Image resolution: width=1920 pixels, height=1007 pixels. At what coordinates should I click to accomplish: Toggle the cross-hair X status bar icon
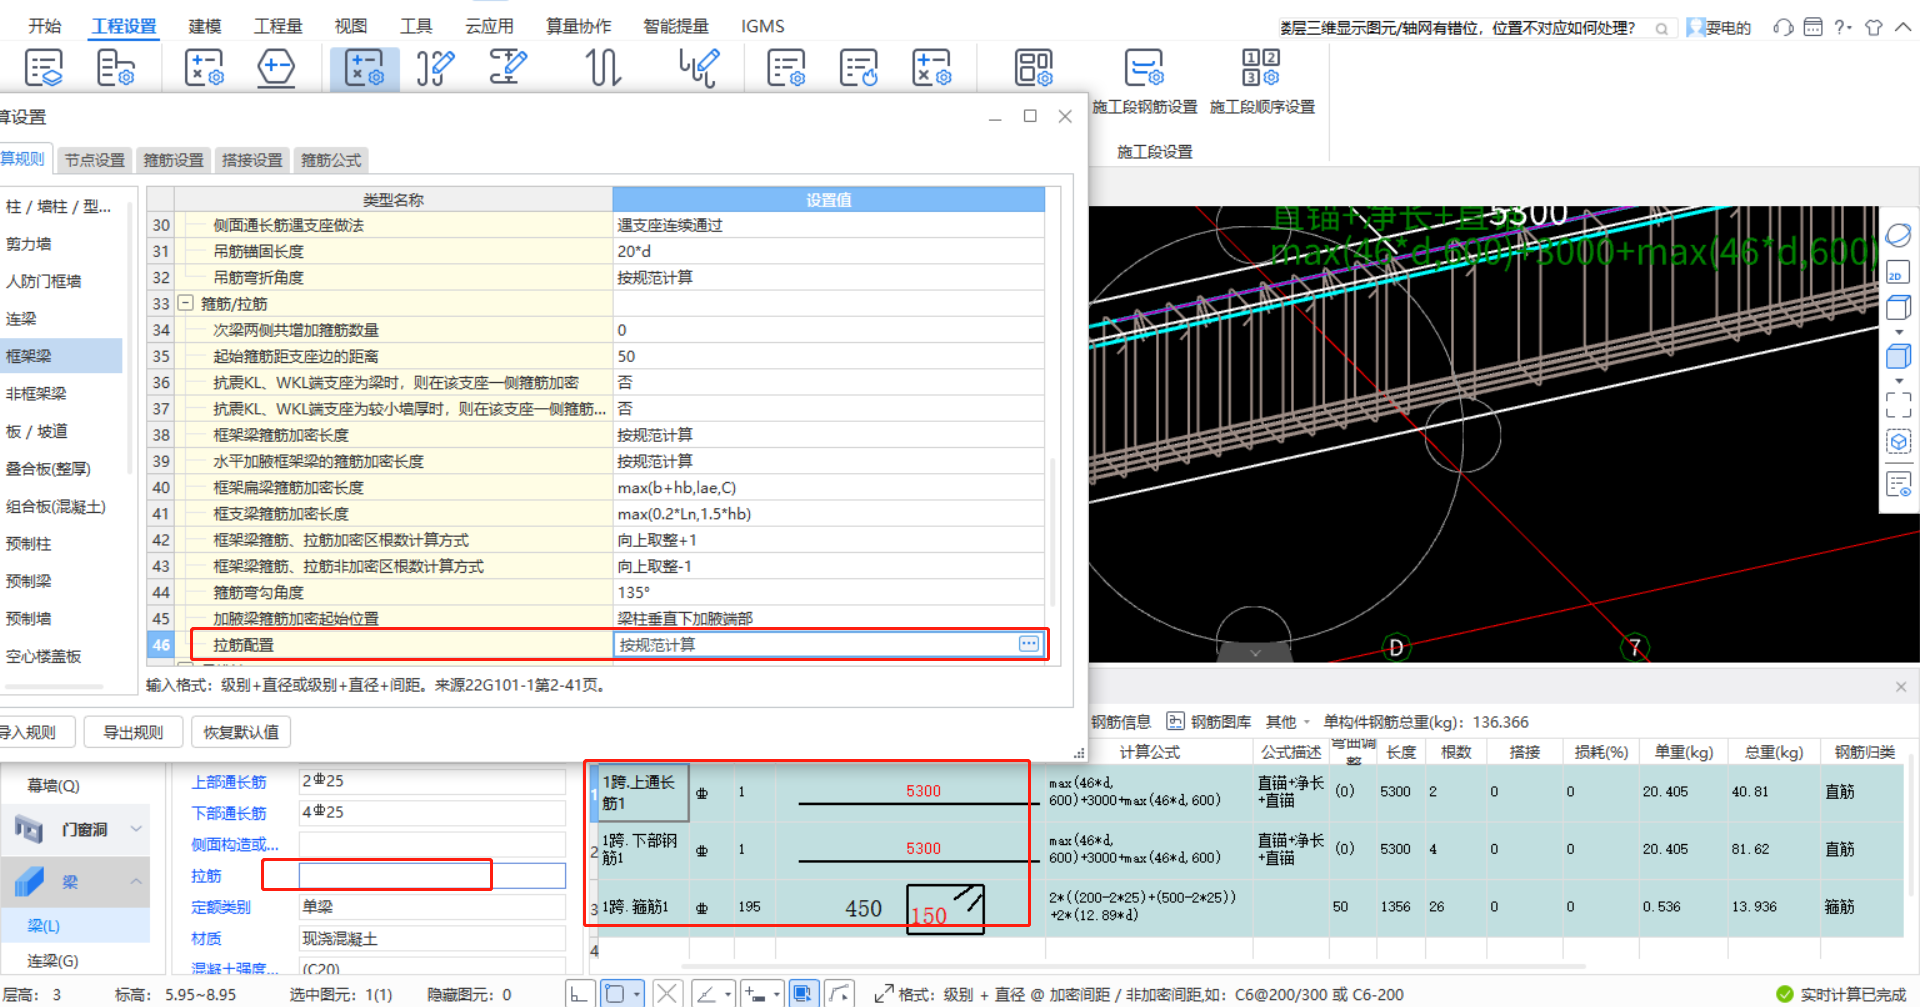[667, 994]
